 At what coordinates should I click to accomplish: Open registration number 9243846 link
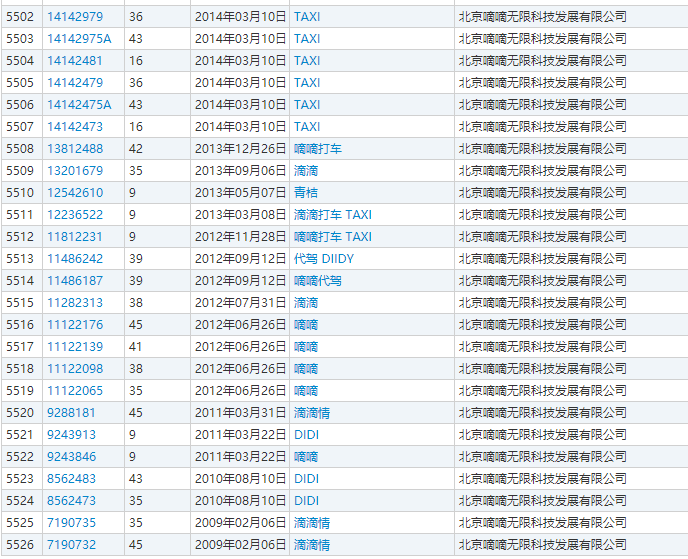pos(72,457)
